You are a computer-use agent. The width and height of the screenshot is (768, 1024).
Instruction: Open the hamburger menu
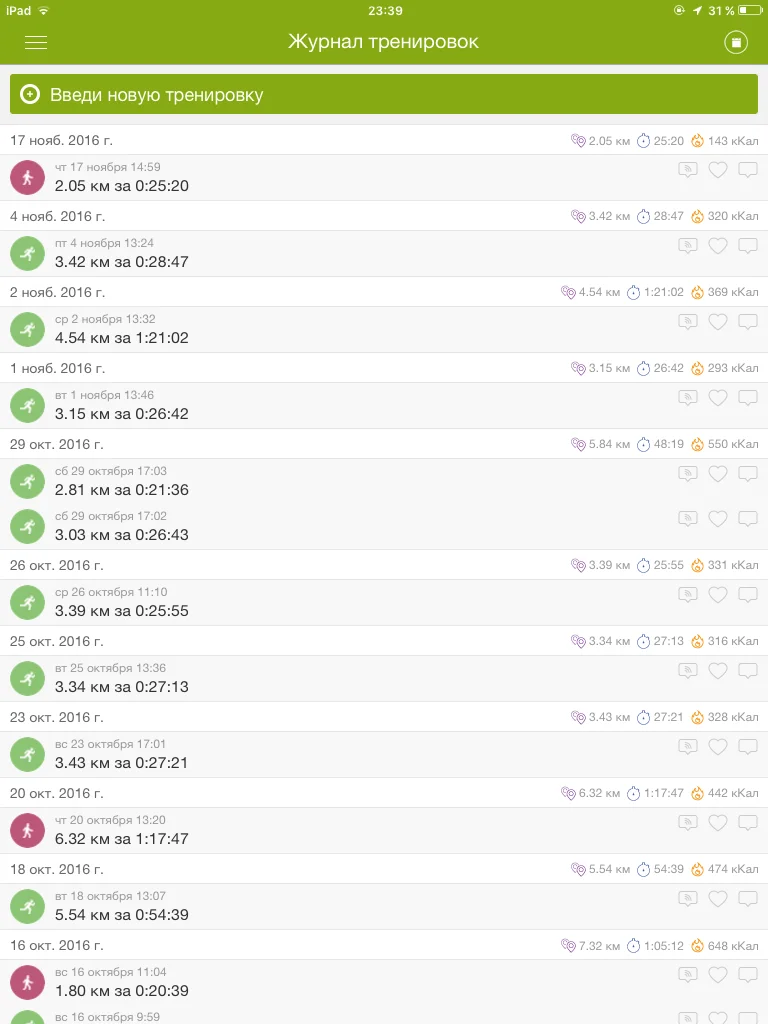(36, 42)
